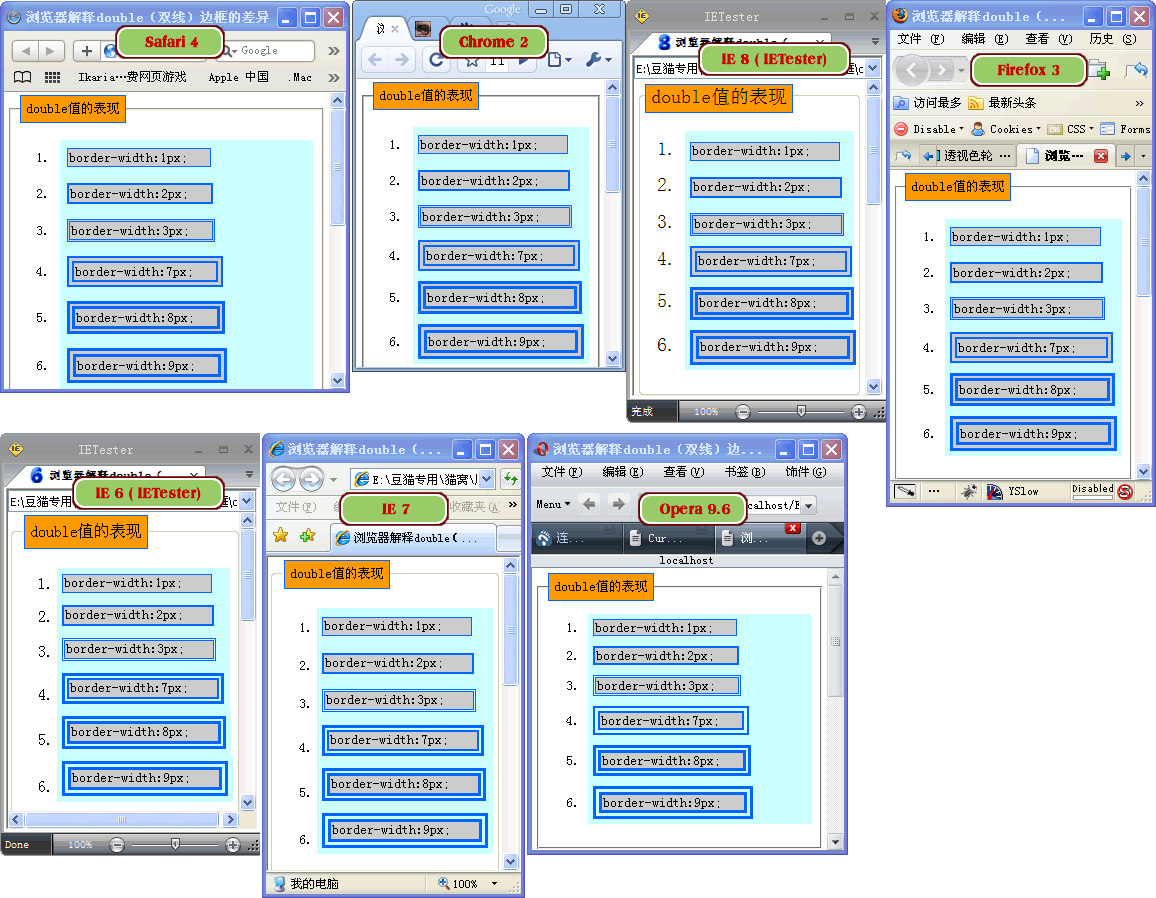
Task: Add bookmark with Safari's plus button
Action: (x=87, y=51)
